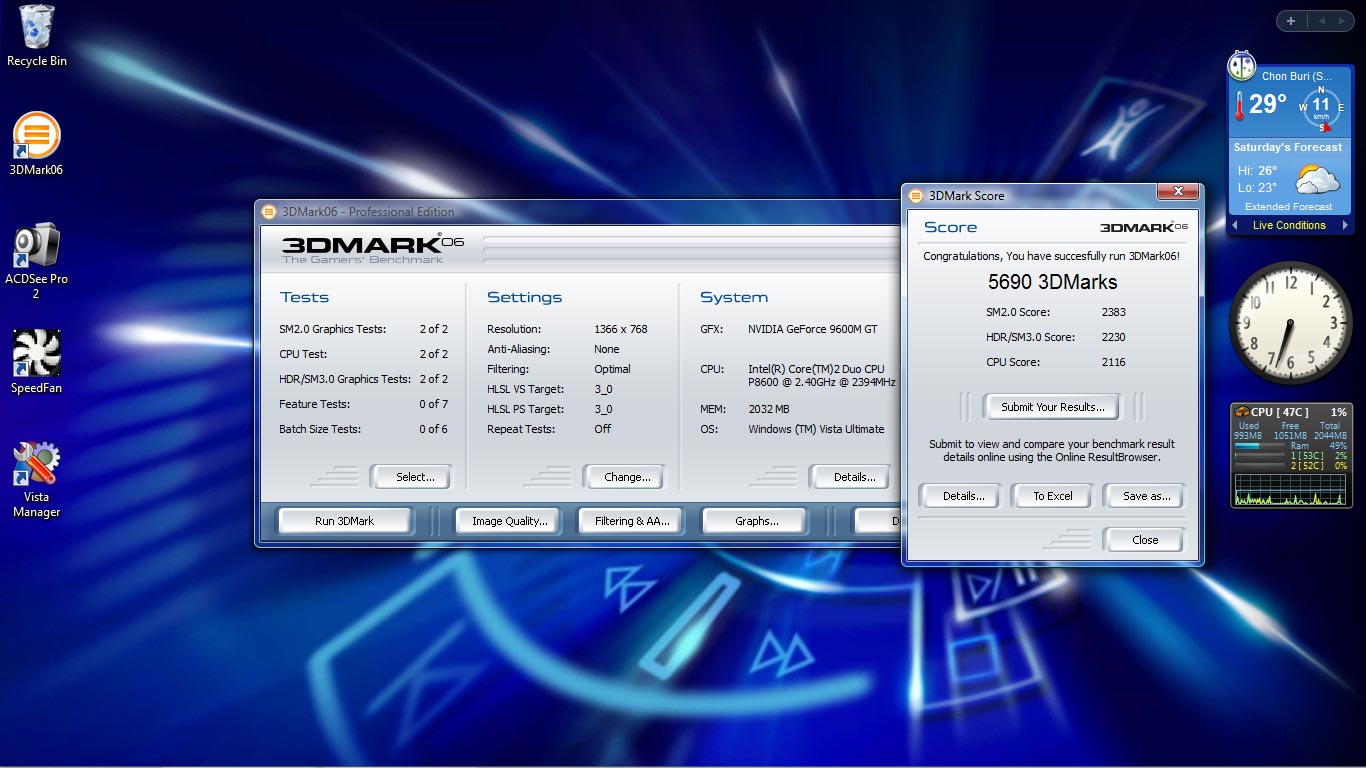
Task: Click the analog clock gadget
Action: (x=1290, y=320)
